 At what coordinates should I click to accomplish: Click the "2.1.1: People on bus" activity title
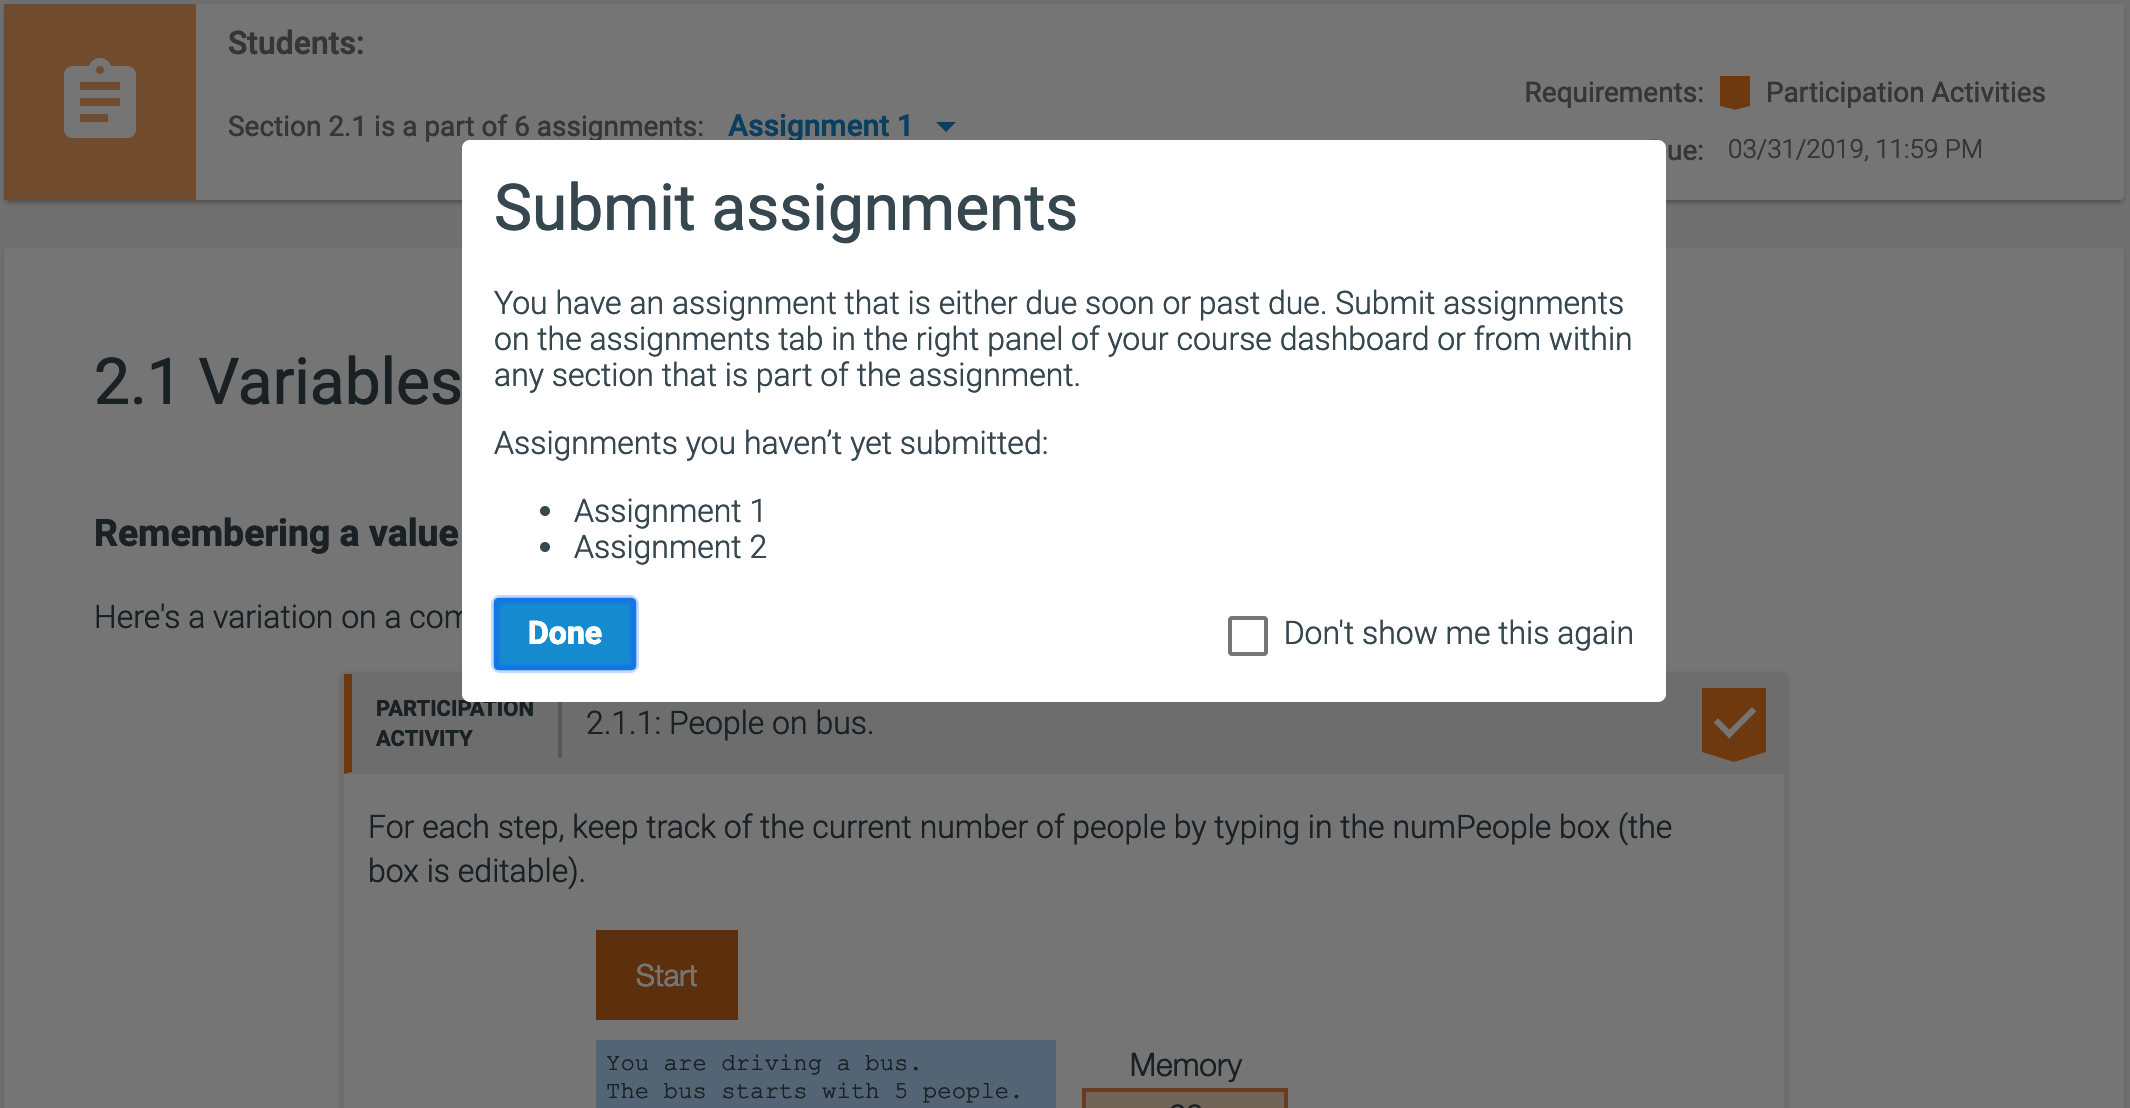click(x=729, y=723)
